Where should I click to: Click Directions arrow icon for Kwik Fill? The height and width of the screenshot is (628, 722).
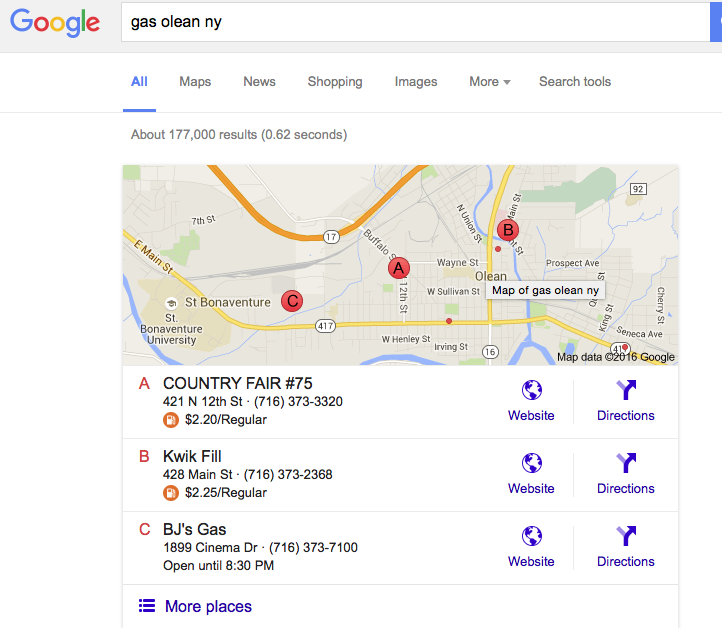pyautogui.click(x=626, y=463)
